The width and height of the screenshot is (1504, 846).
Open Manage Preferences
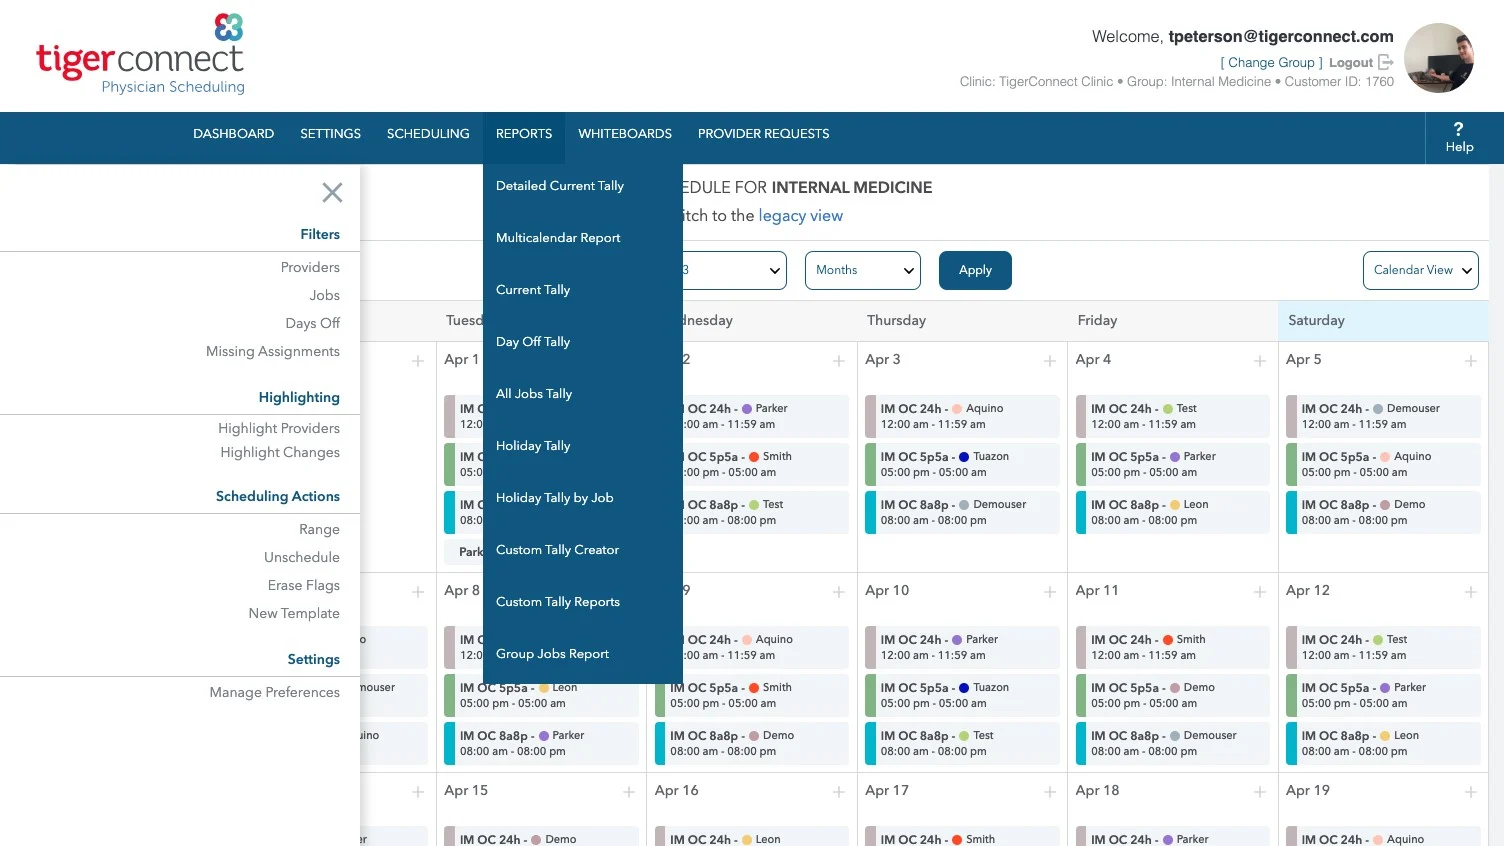pos(275,692)
